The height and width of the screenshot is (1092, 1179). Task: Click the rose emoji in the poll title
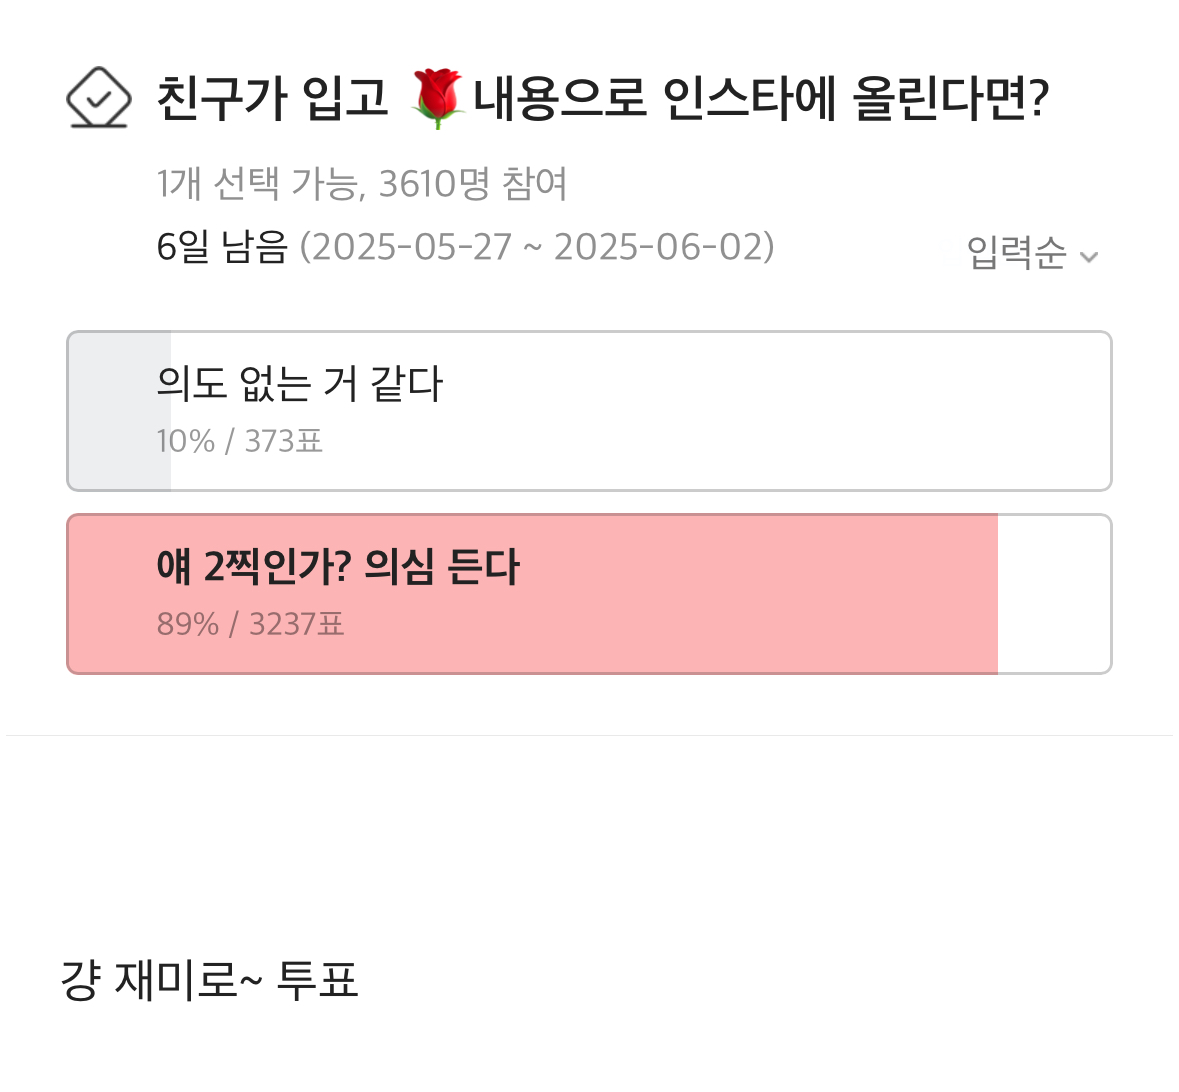point(438,98)
